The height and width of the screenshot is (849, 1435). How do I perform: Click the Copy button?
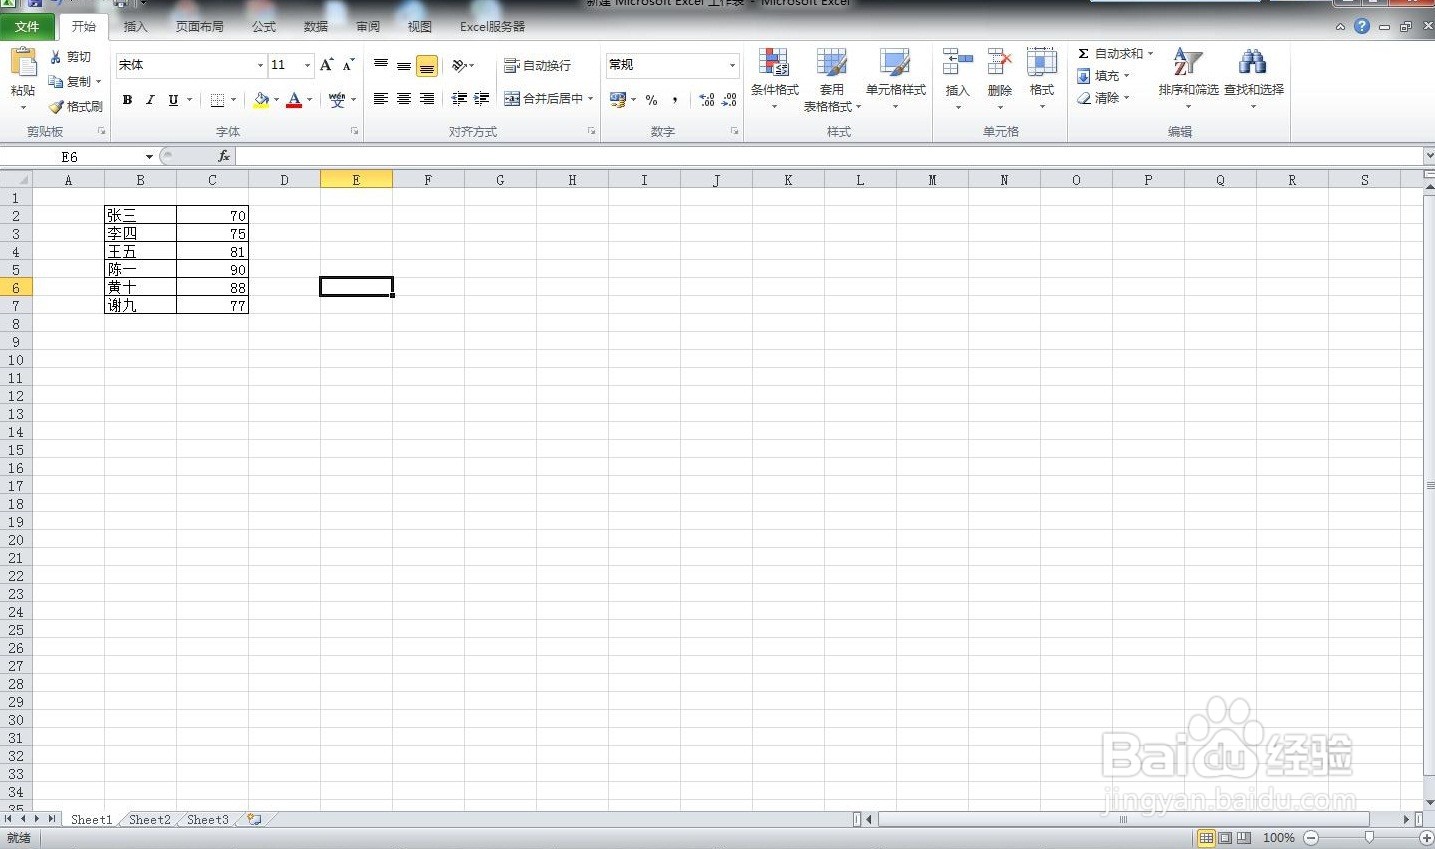74,81
